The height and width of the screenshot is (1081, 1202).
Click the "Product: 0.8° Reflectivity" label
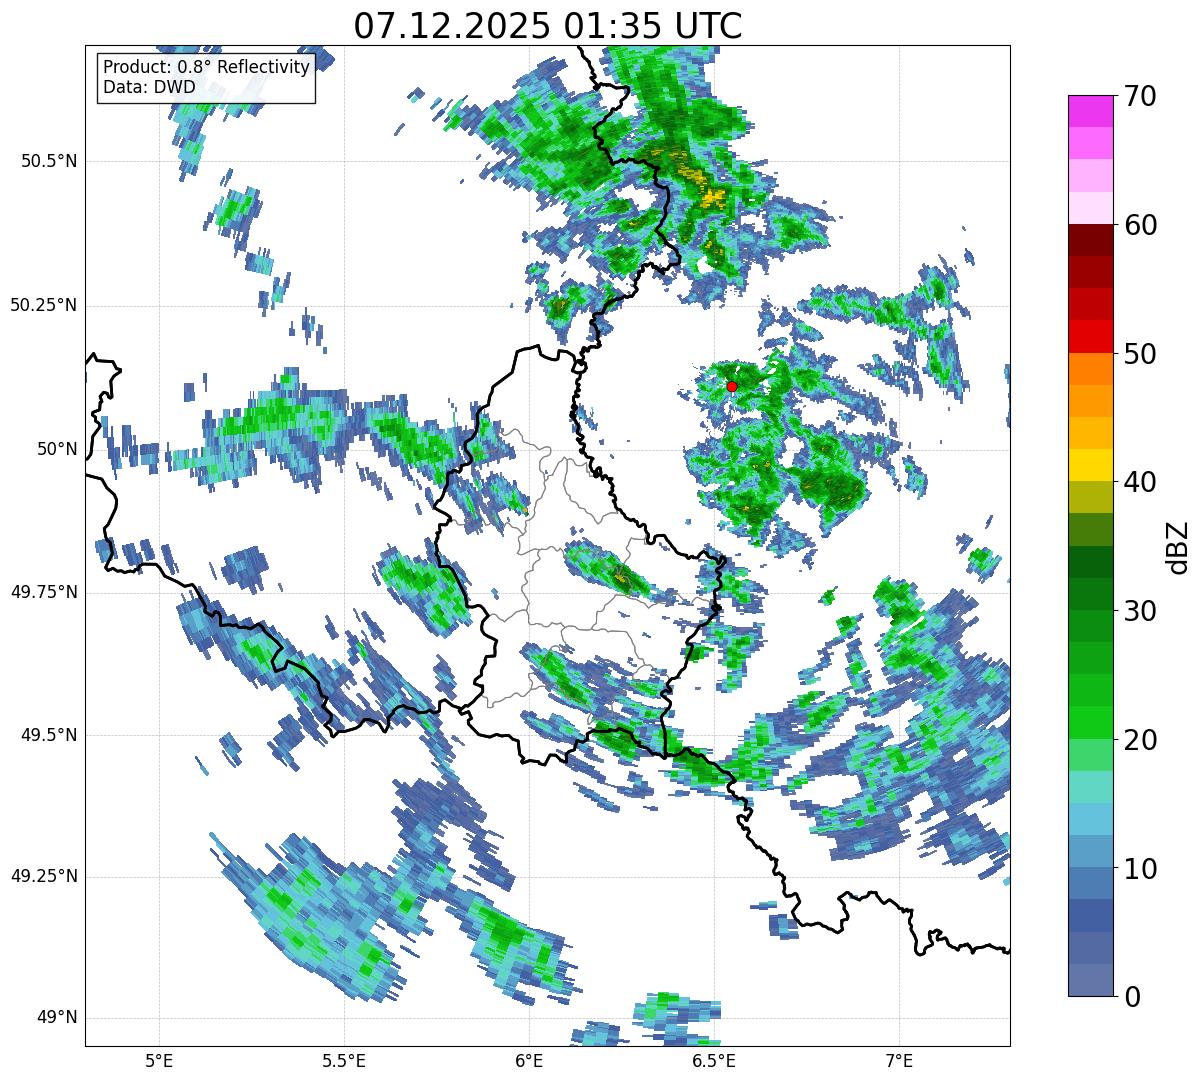click(207, 67)
